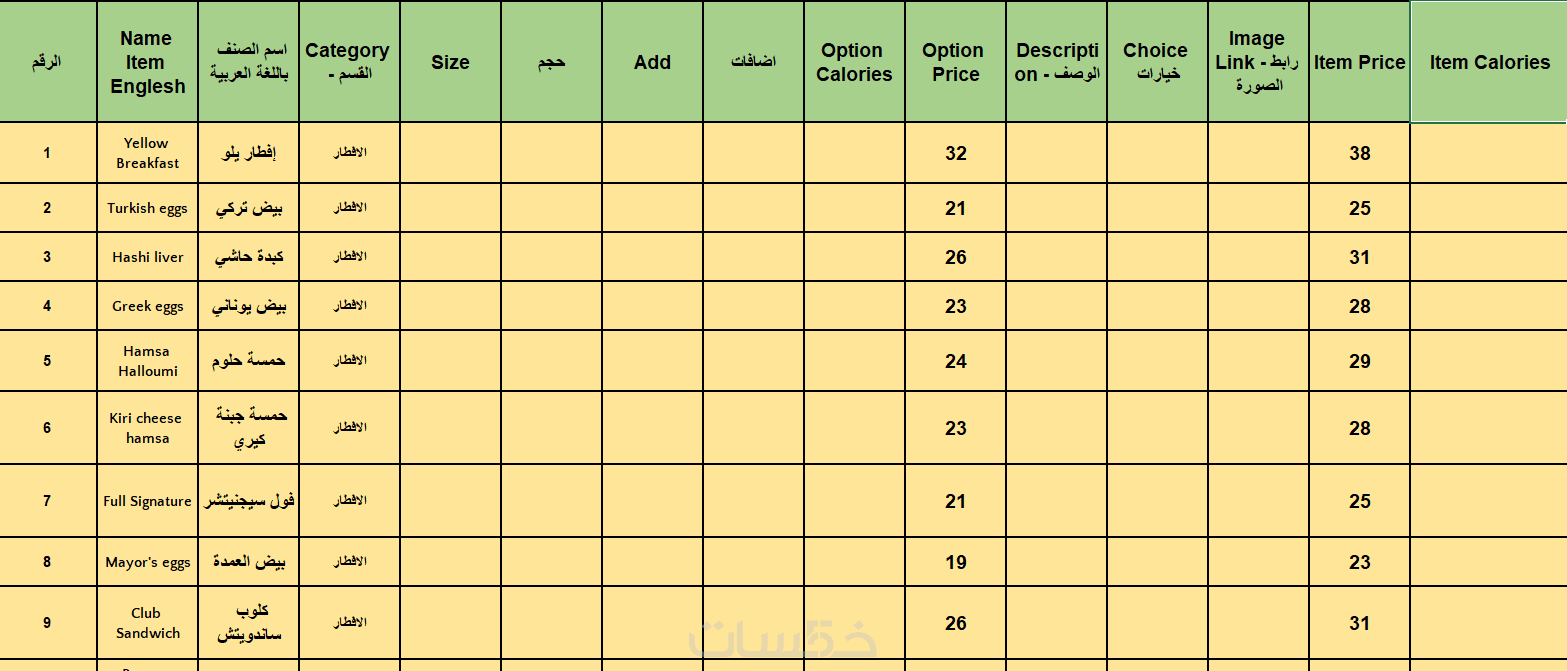Viewport: 1567px width, 671px height.
Task: Select the Option Price header cell
Action: click(954, 62)
